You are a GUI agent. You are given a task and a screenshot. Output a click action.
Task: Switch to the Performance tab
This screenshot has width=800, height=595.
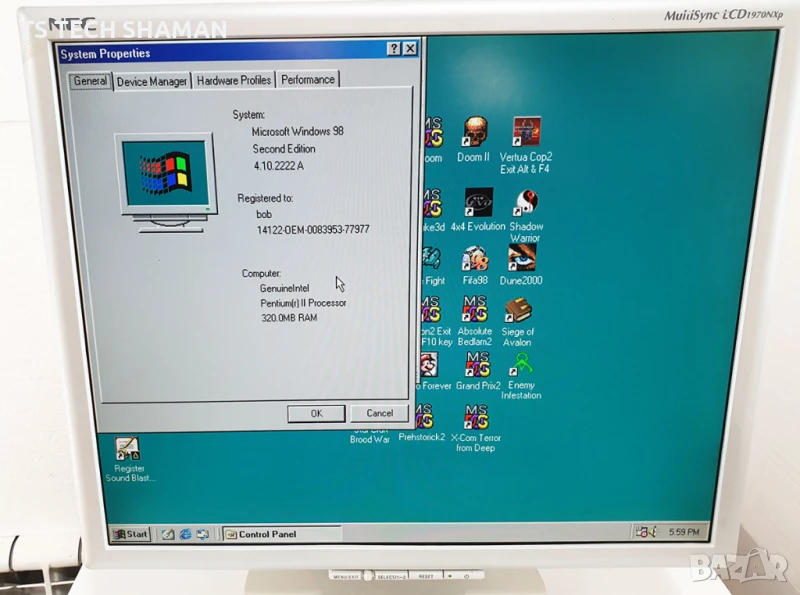pyautogui.click(x=308, y=80)
